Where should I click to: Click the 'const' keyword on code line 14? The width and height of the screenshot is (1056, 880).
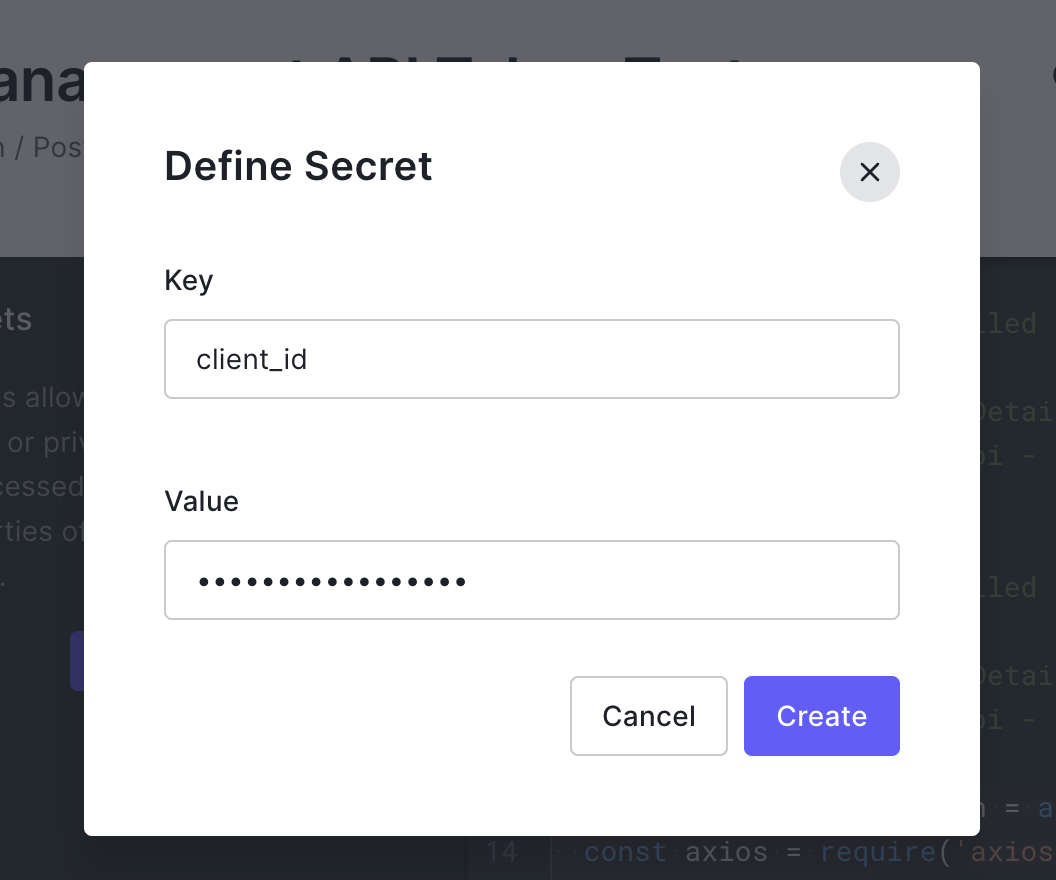[x=625, y=852]
